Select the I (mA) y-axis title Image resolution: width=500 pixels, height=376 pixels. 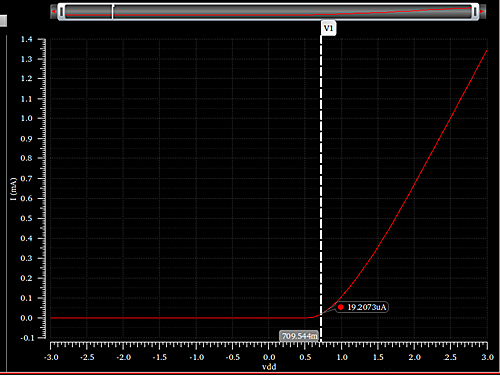(13, 189)
